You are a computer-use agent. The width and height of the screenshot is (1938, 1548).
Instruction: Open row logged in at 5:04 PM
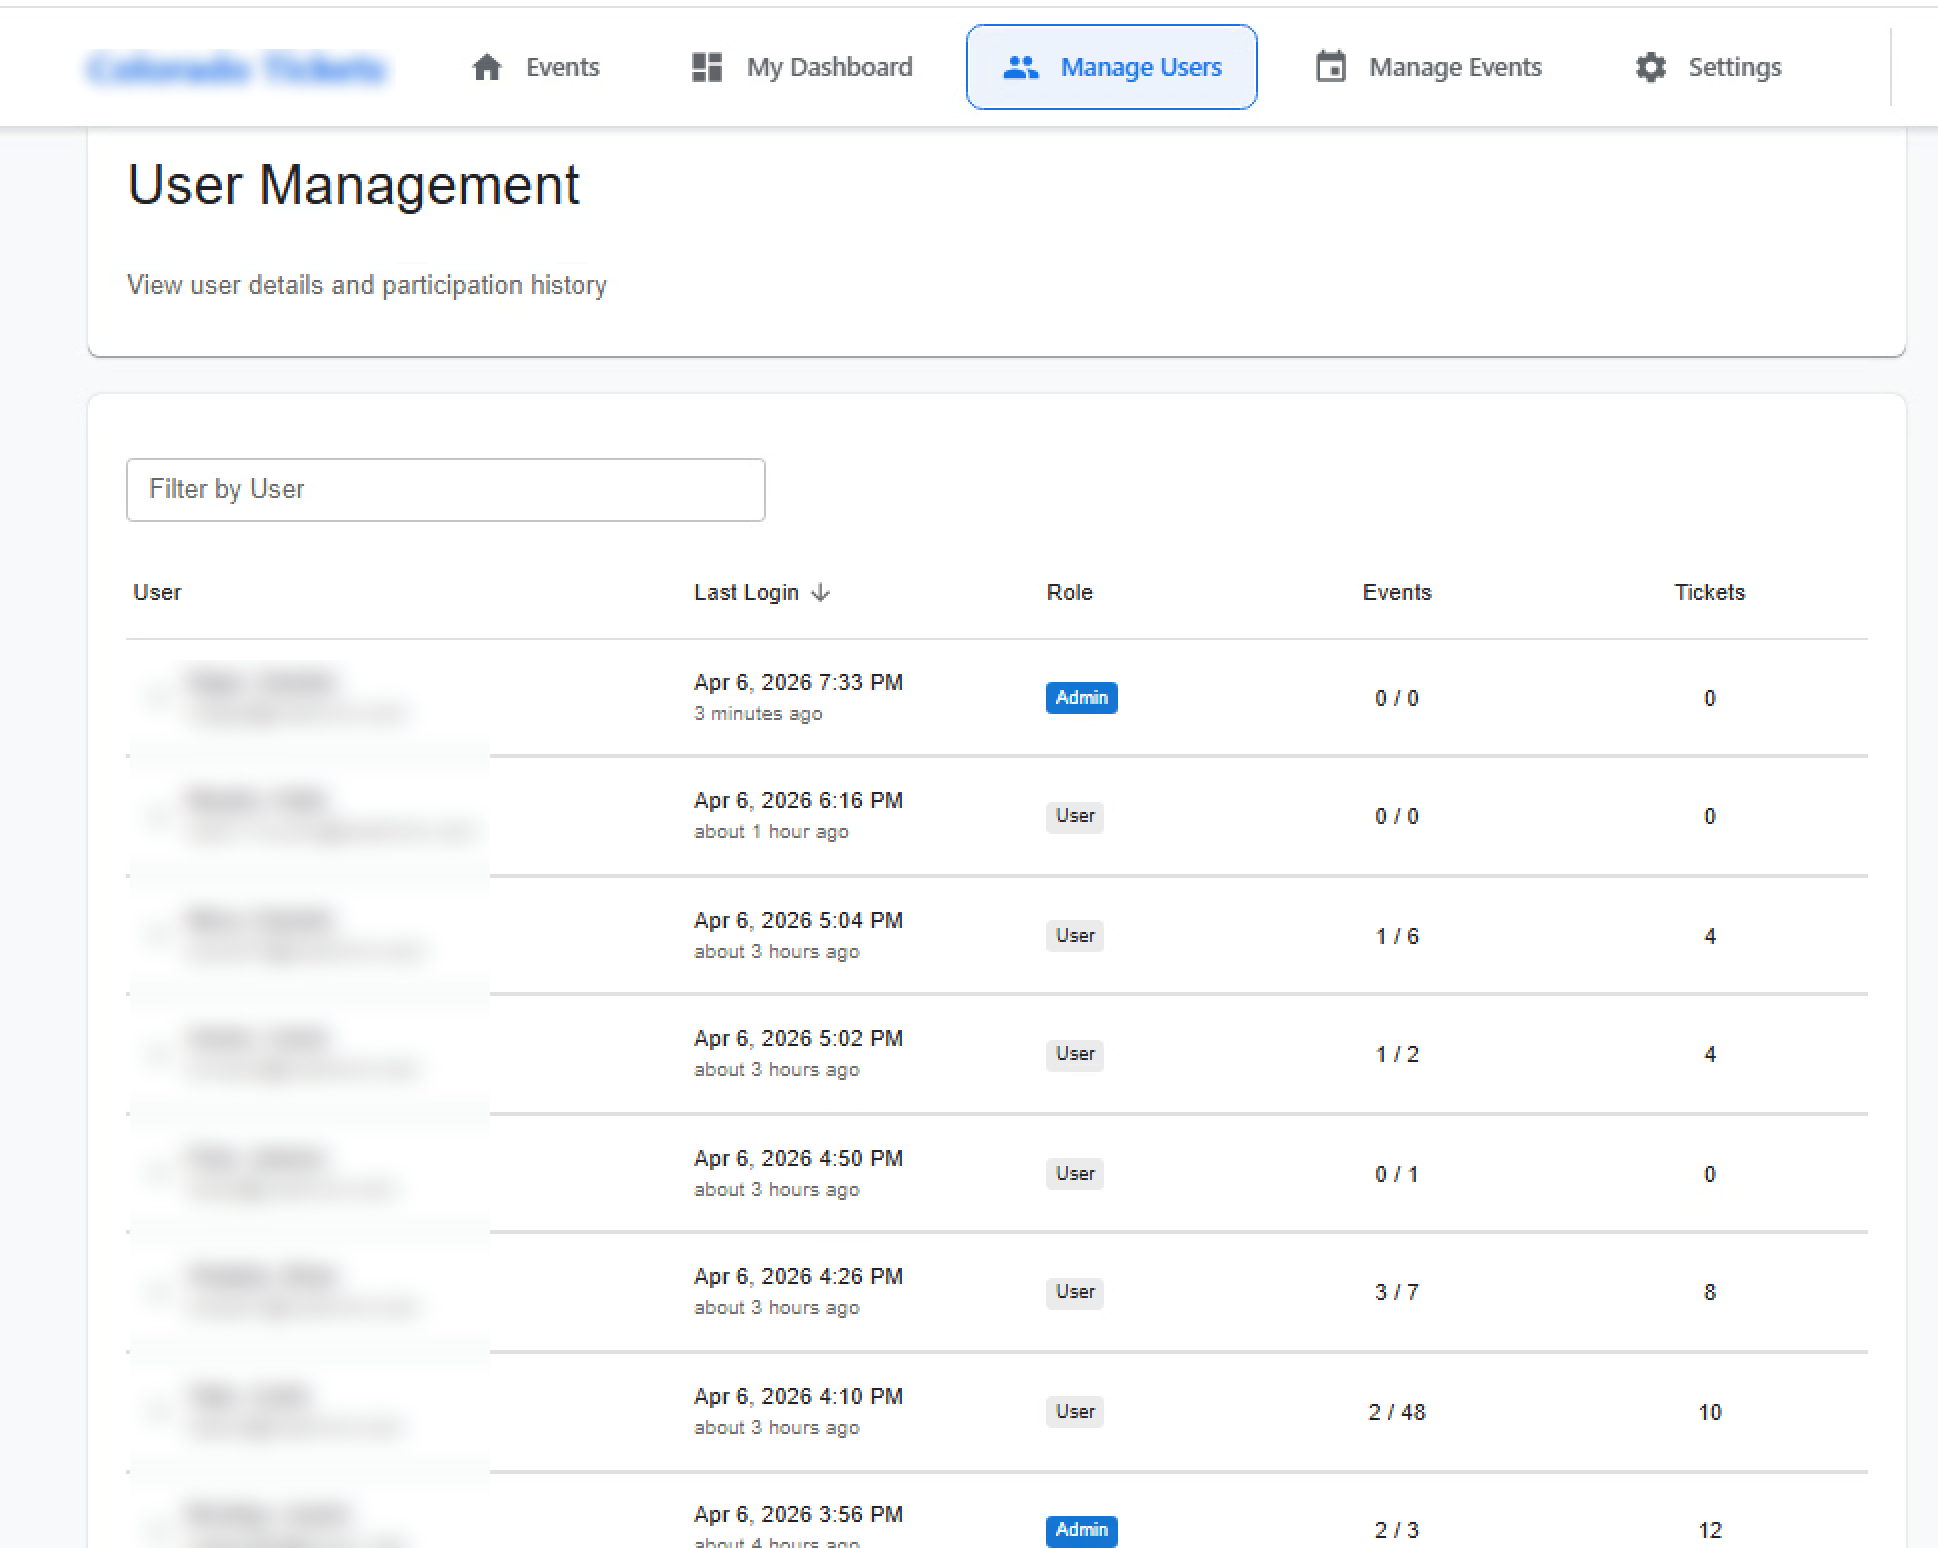click(798, 934)
